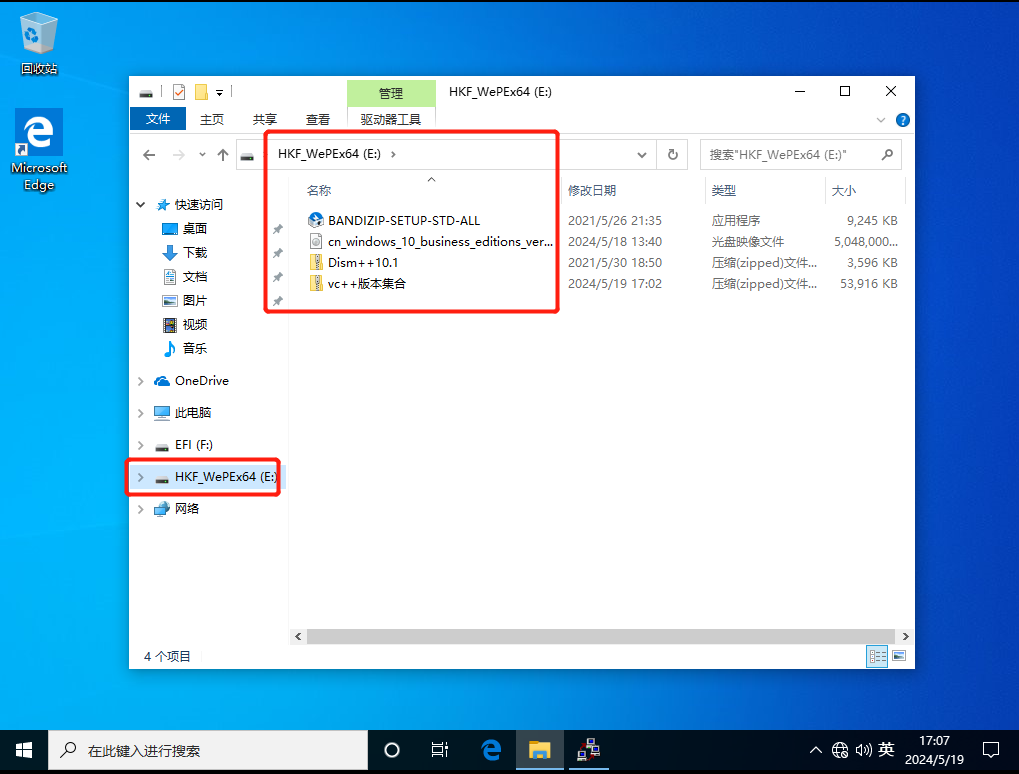Expand the 网络 tree node
The height and width of the screenshot is (774, 1019).
tap(140, 509)
